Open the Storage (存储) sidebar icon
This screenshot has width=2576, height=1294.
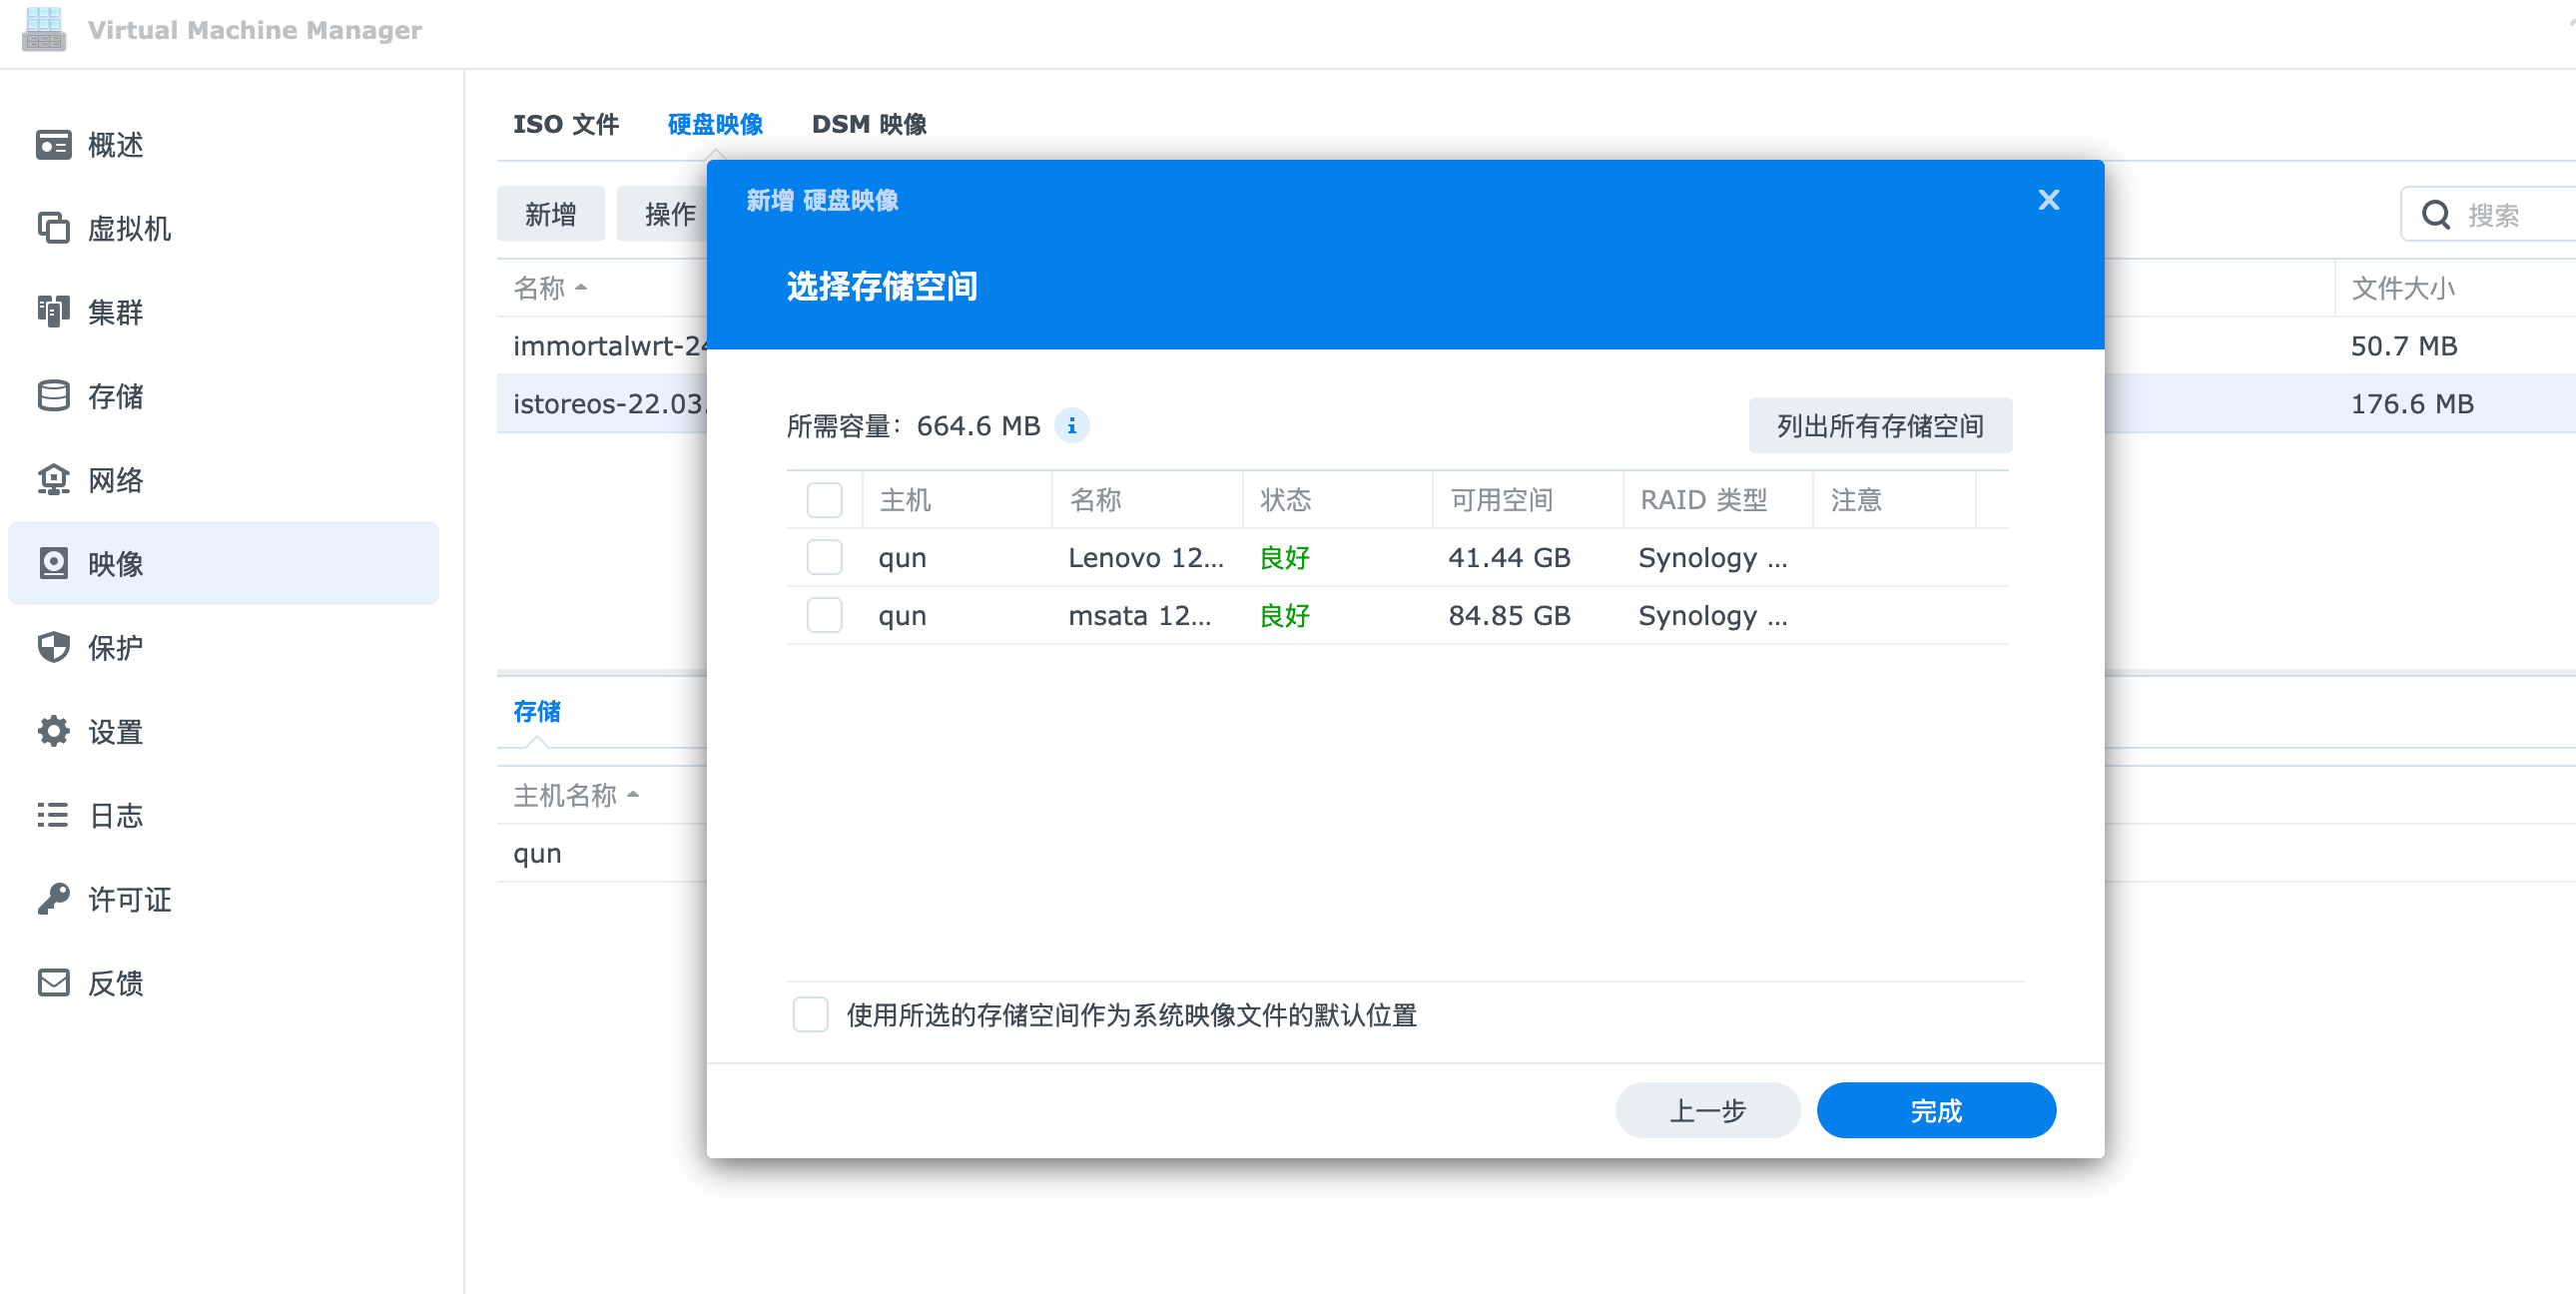point(53,396)
